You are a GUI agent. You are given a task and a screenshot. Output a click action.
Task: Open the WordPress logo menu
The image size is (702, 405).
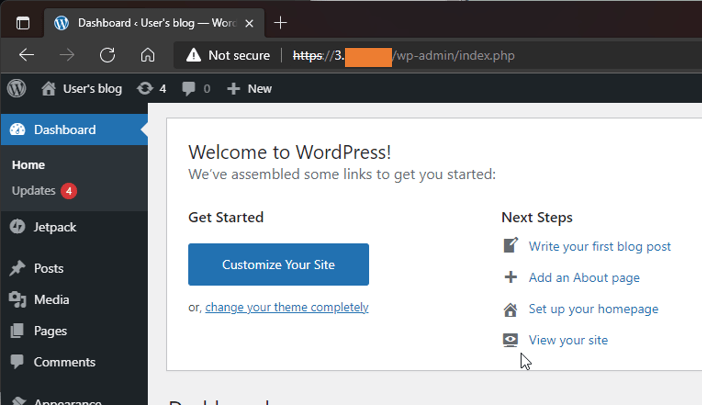pyautogui.click(x=17, y=89)
